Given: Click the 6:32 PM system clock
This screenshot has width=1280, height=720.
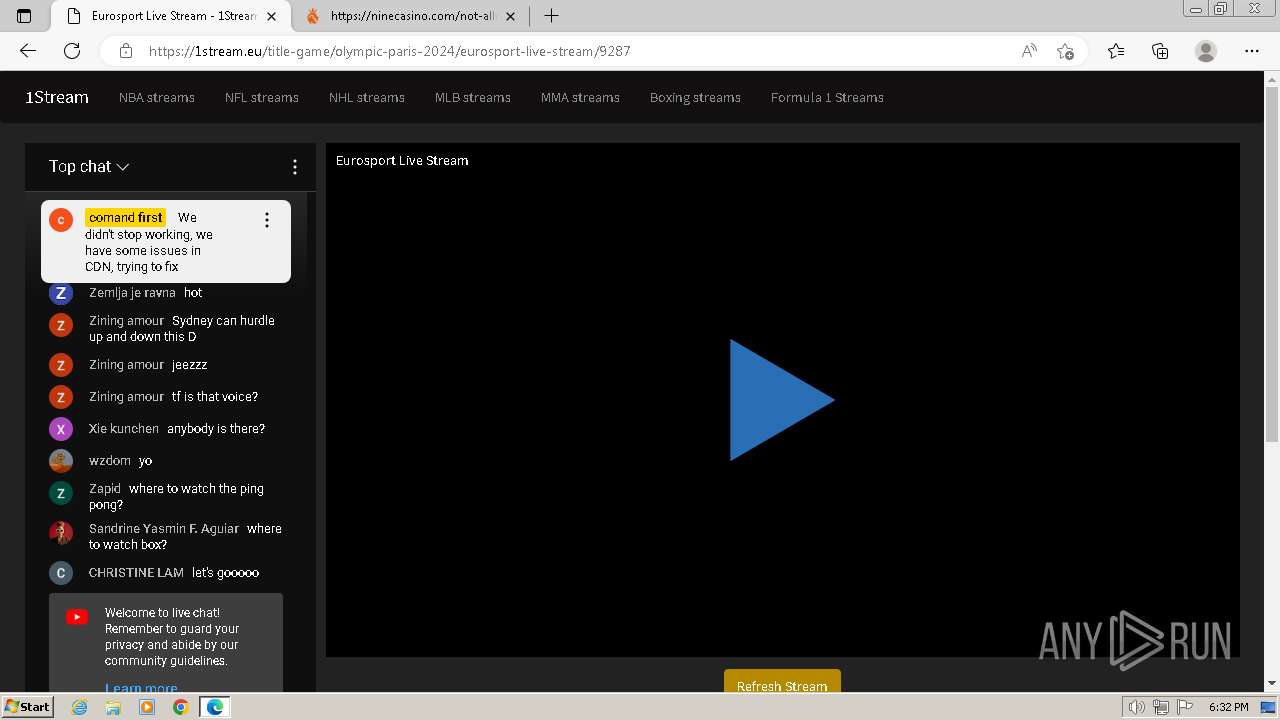Looking at the screenshot, I should coord(1228,707).
